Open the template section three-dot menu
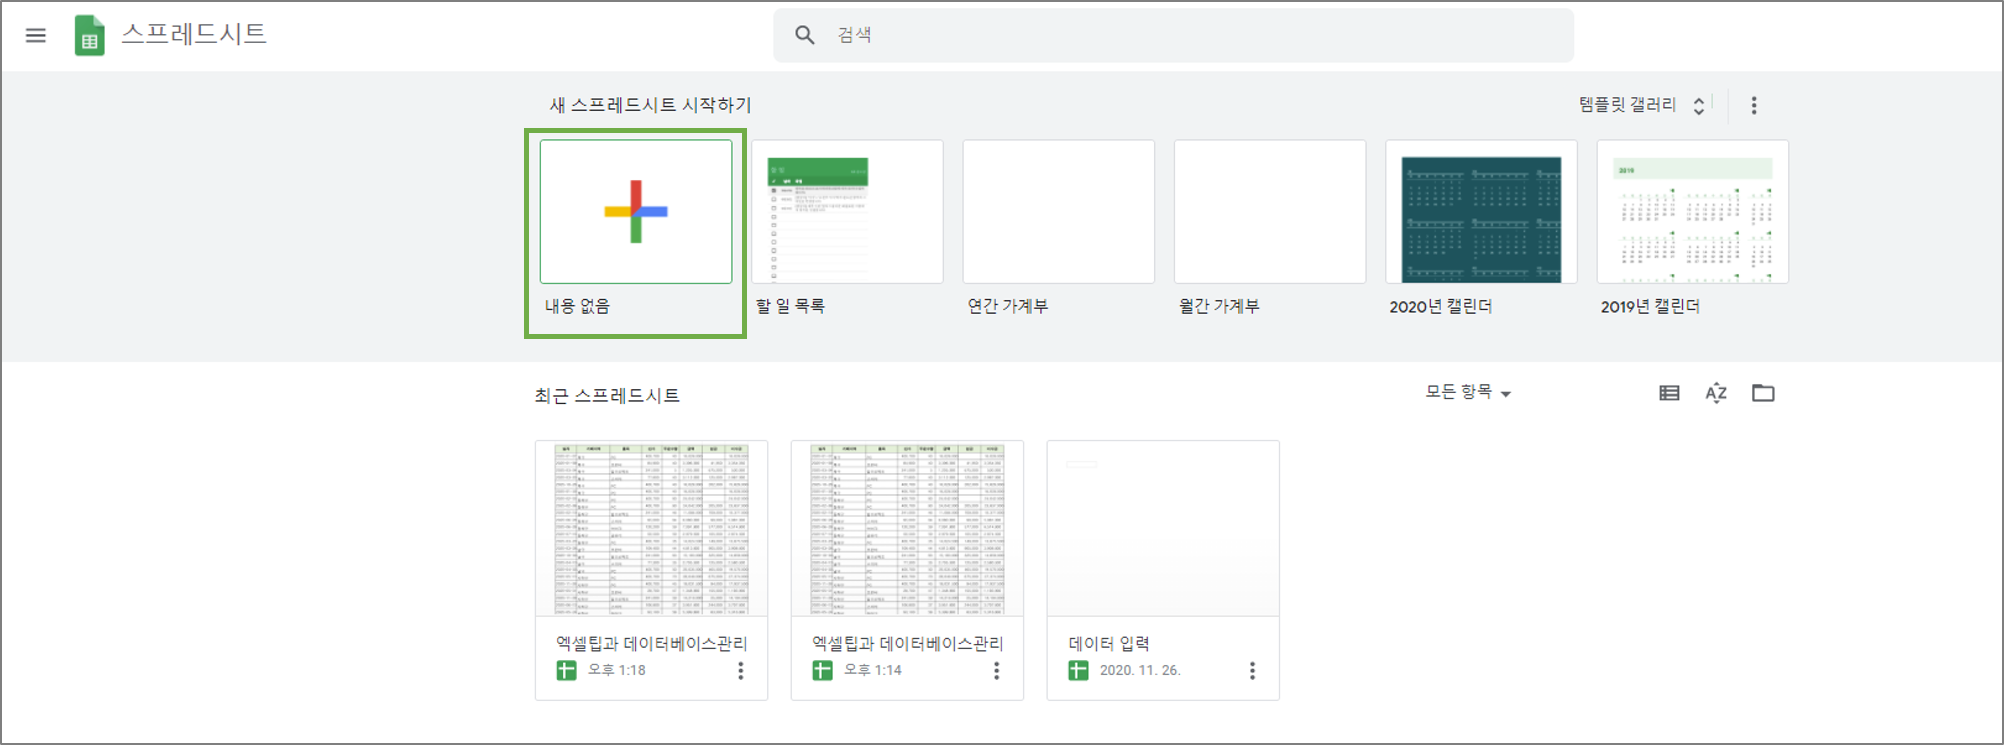The height and width of the screenshot is (745, 2004). (1754, 105)
